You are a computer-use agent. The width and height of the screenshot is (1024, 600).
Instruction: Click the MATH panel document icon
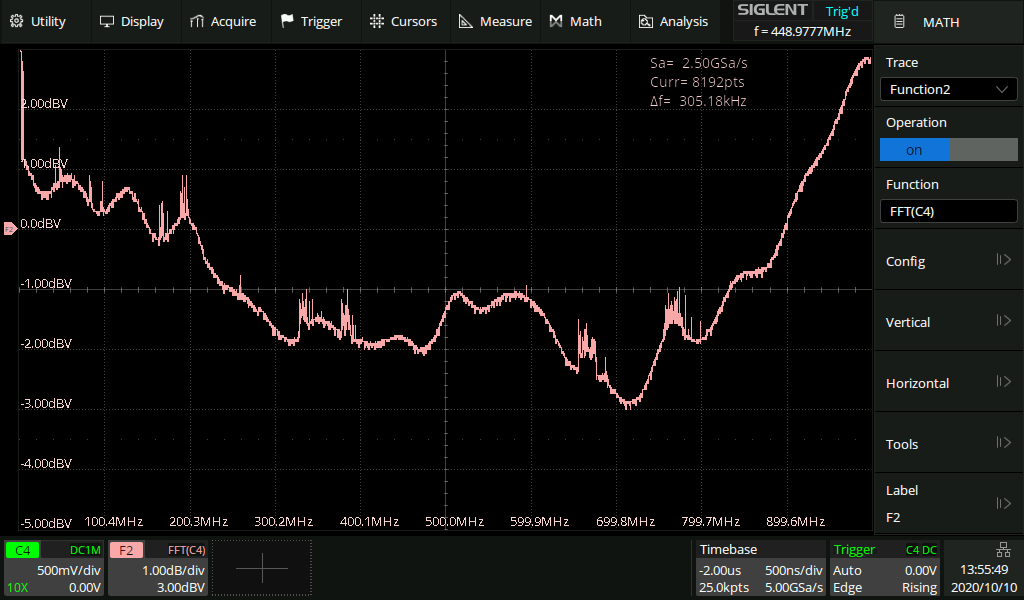click(x=899, y=22)
